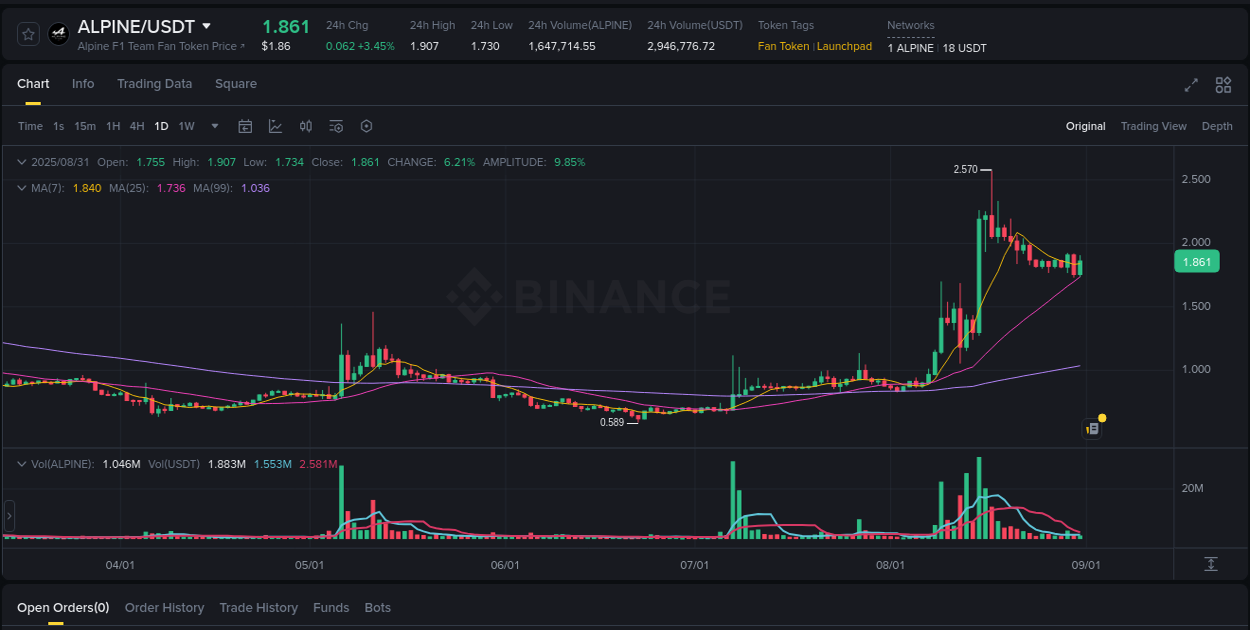Open the date range picker calendar icon

click(x=245, y=126)
